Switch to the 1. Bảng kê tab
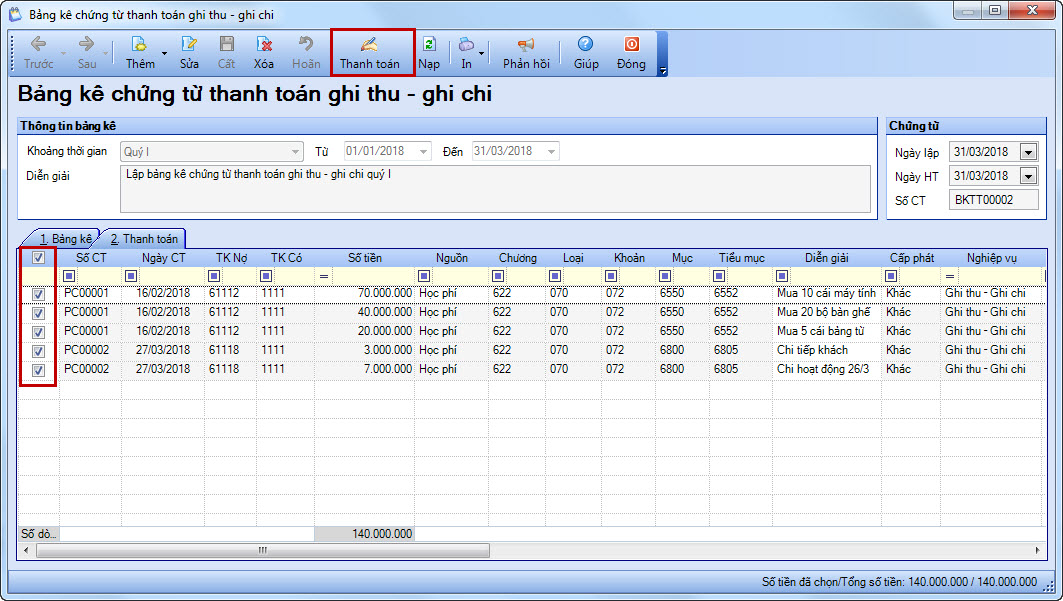Viewport: 1063px width, 601px height. click(x=65, y=239)
